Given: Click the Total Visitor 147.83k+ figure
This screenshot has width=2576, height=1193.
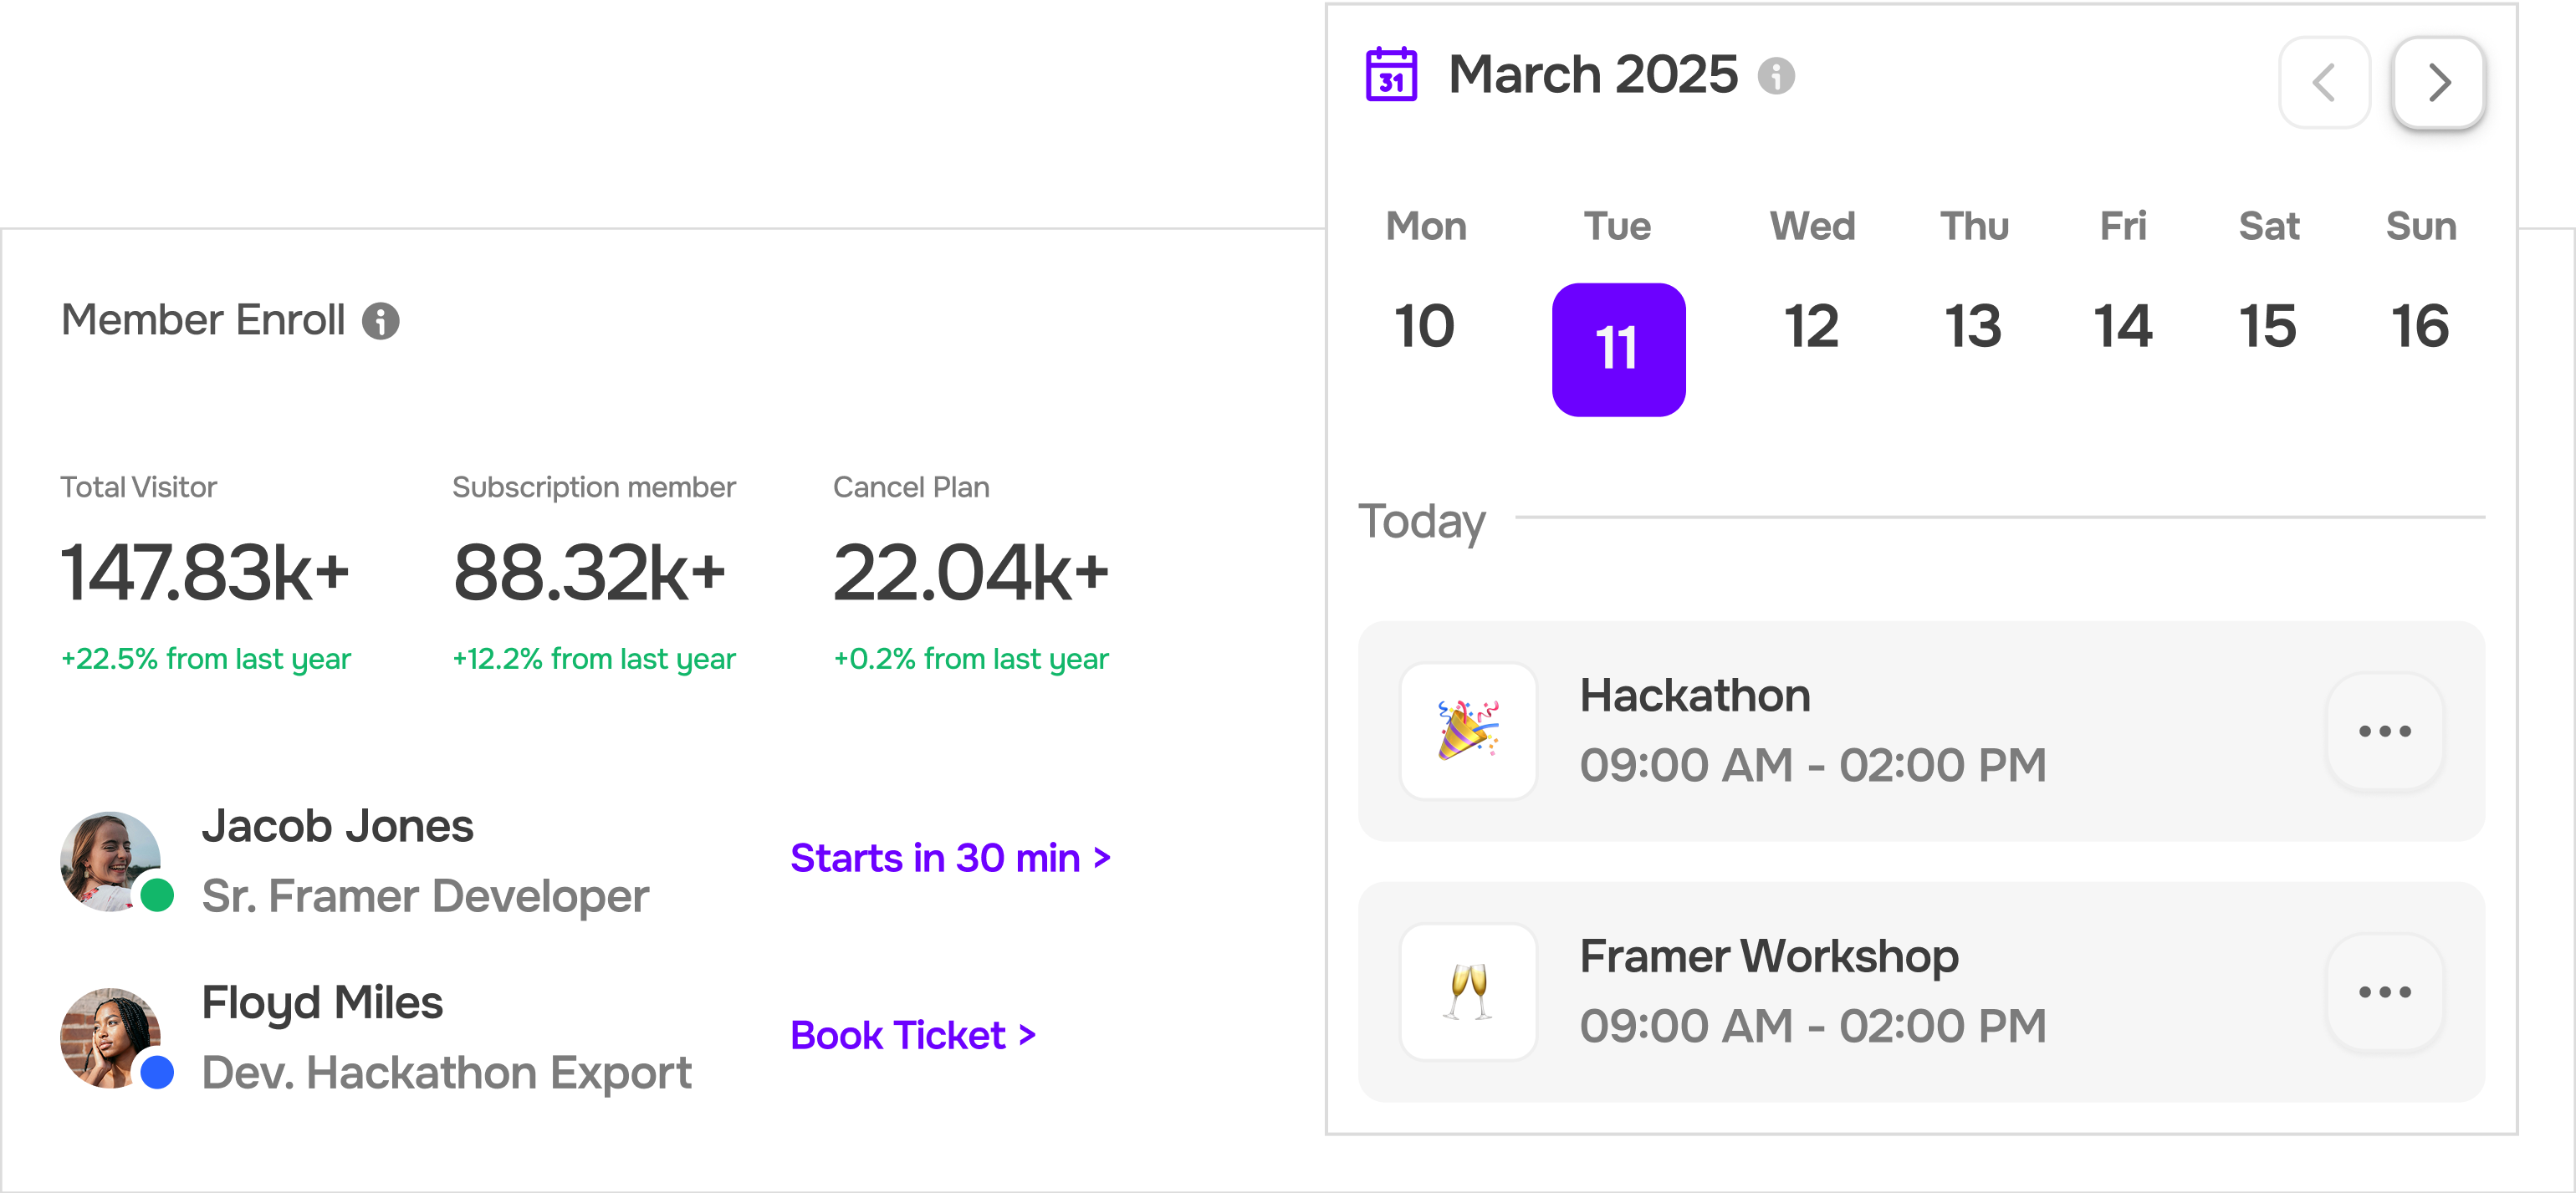Looking at the screenshot, I should 205,573.
